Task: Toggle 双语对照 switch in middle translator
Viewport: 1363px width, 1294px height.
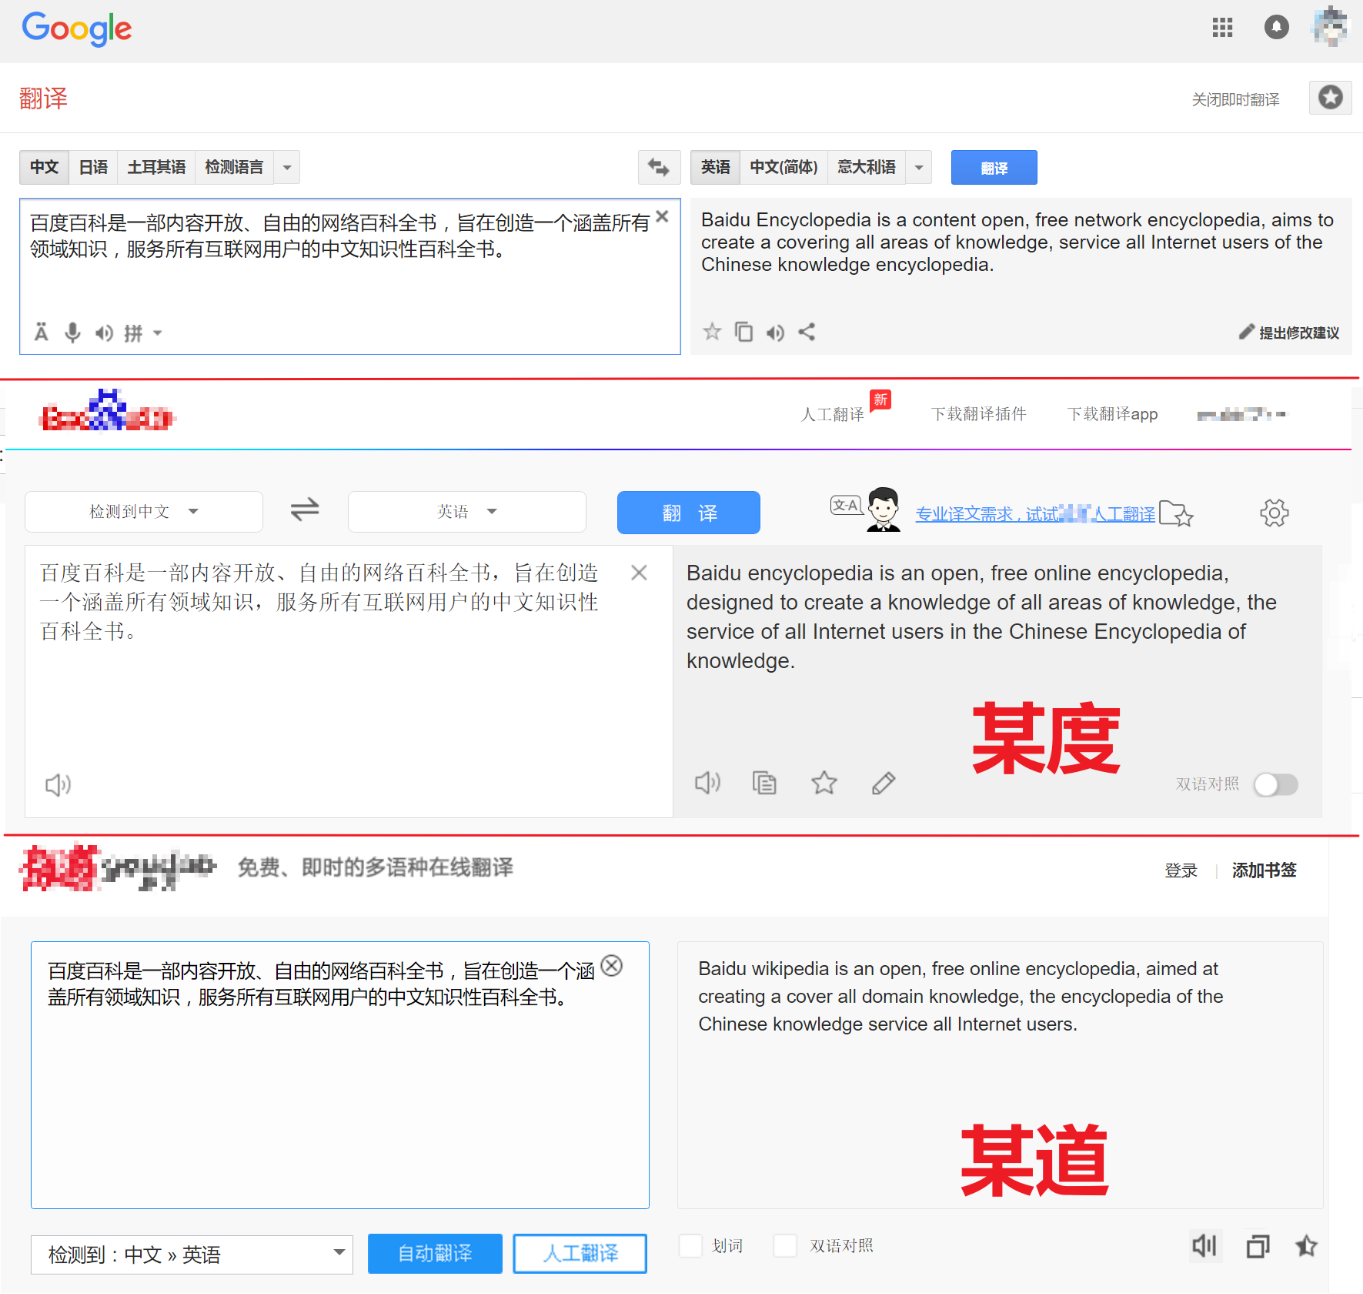Action: (x=1276, y=784)
